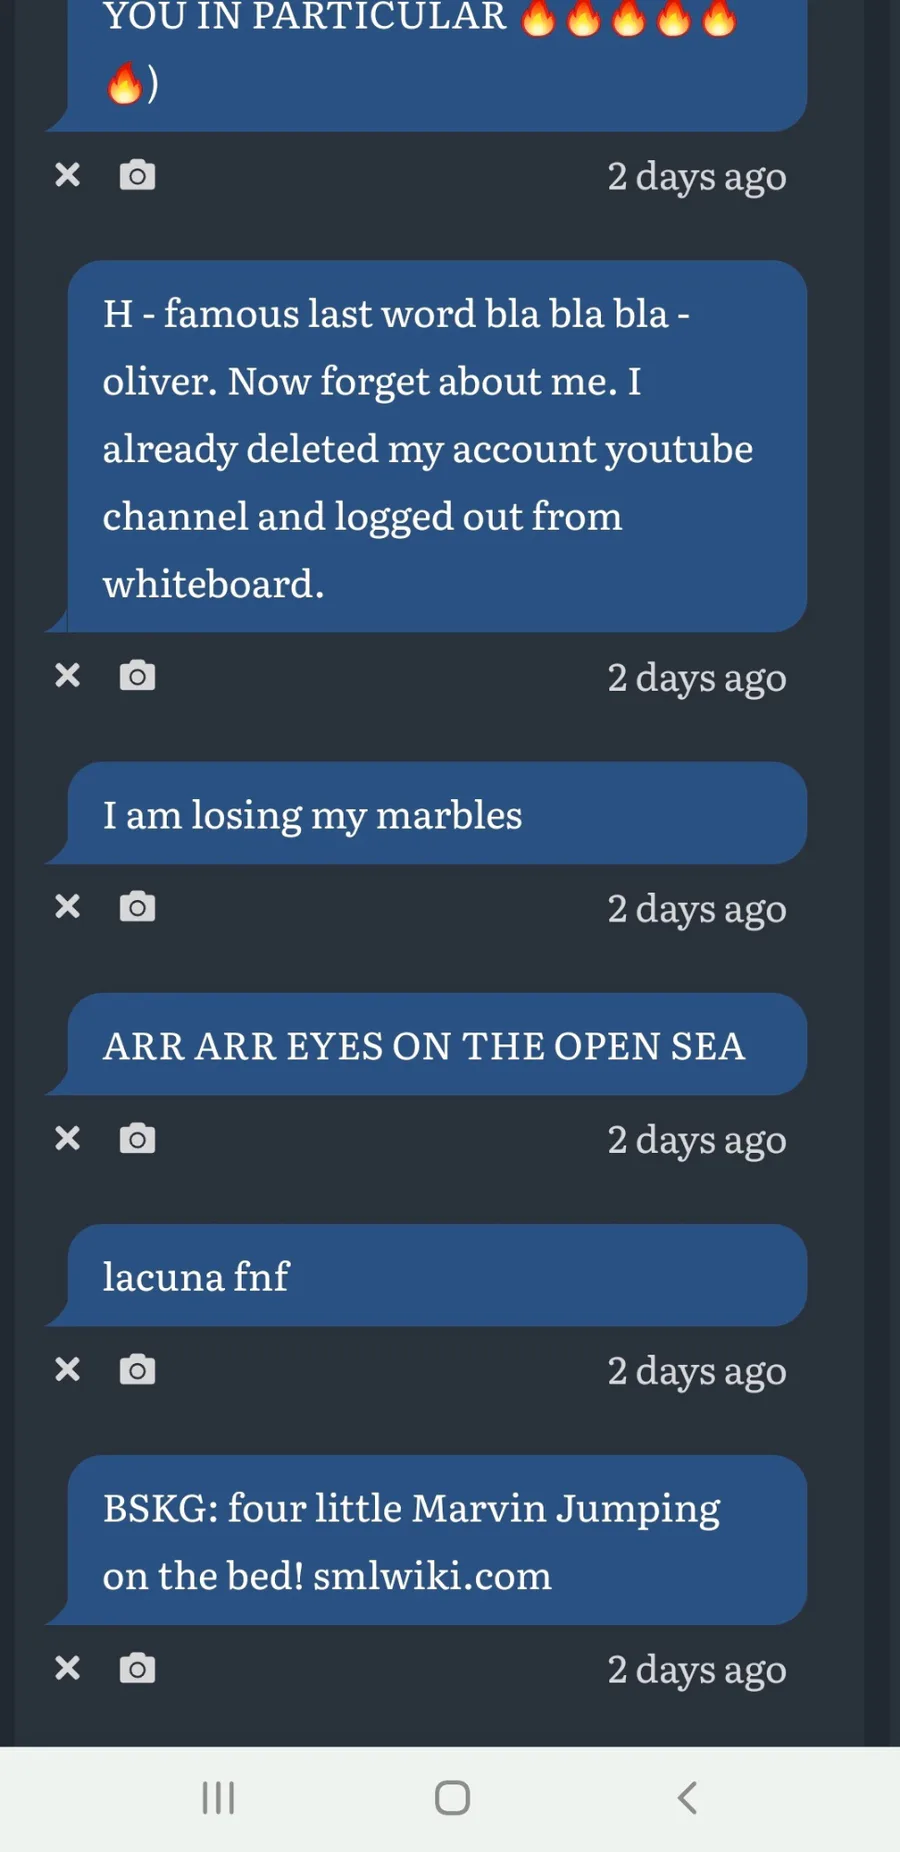Delete the 'lacuna fnf' message
The height and width of the screenshot is (1852, 900).
click(67, 1369)
